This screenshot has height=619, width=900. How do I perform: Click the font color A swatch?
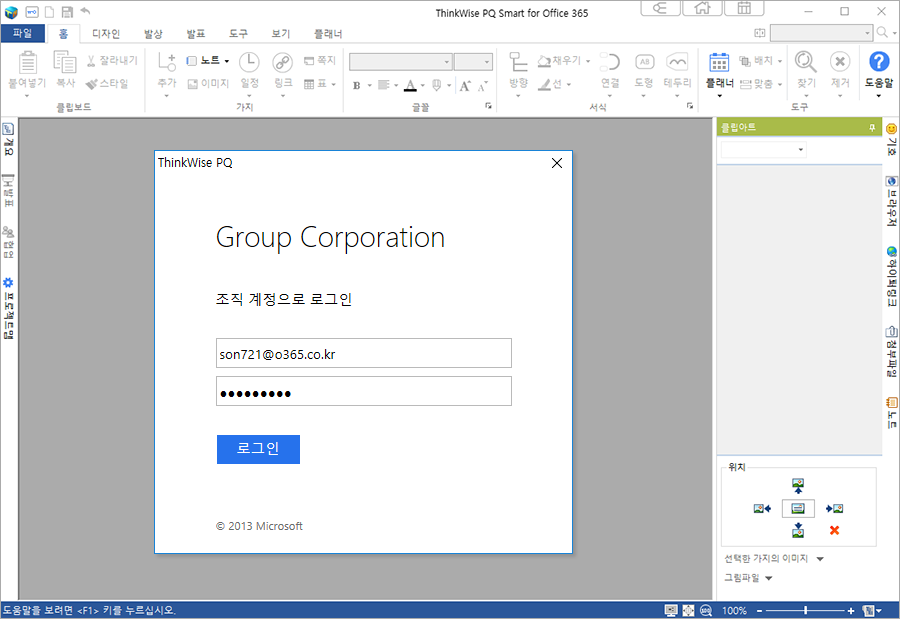tap(410, 86)
